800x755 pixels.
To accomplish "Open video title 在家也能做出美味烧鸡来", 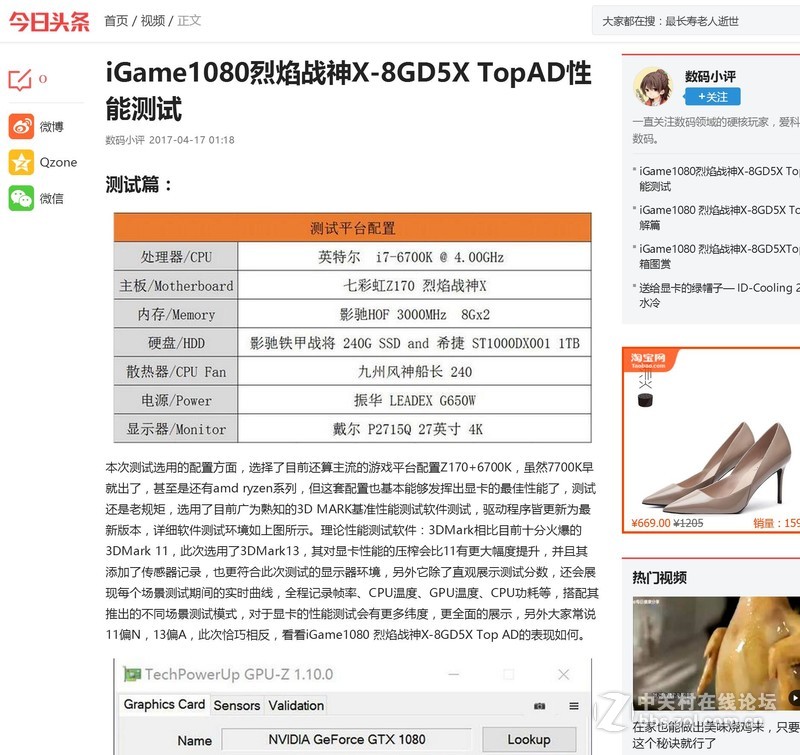I will coord(716,735).
